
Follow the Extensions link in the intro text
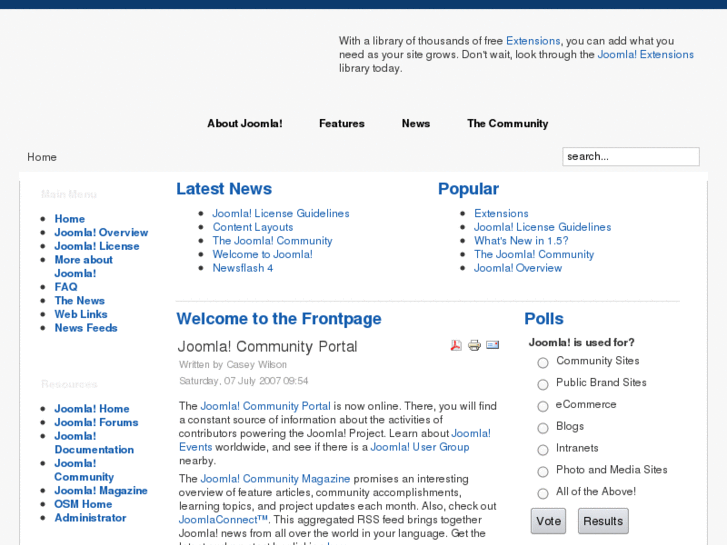[x=533, y=41]
